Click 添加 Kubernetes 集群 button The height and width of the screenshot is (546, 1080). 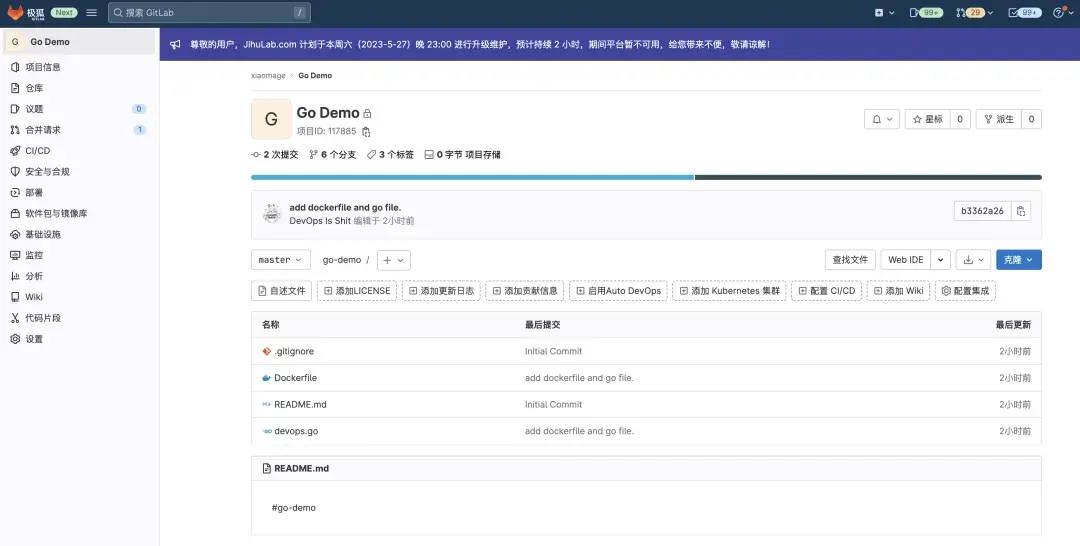tap(729, 291)
